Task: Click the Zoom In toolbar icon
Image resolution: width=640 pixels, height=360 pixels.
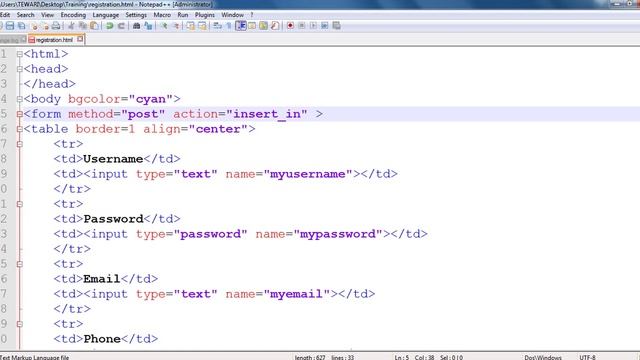Action: [164, 26]
